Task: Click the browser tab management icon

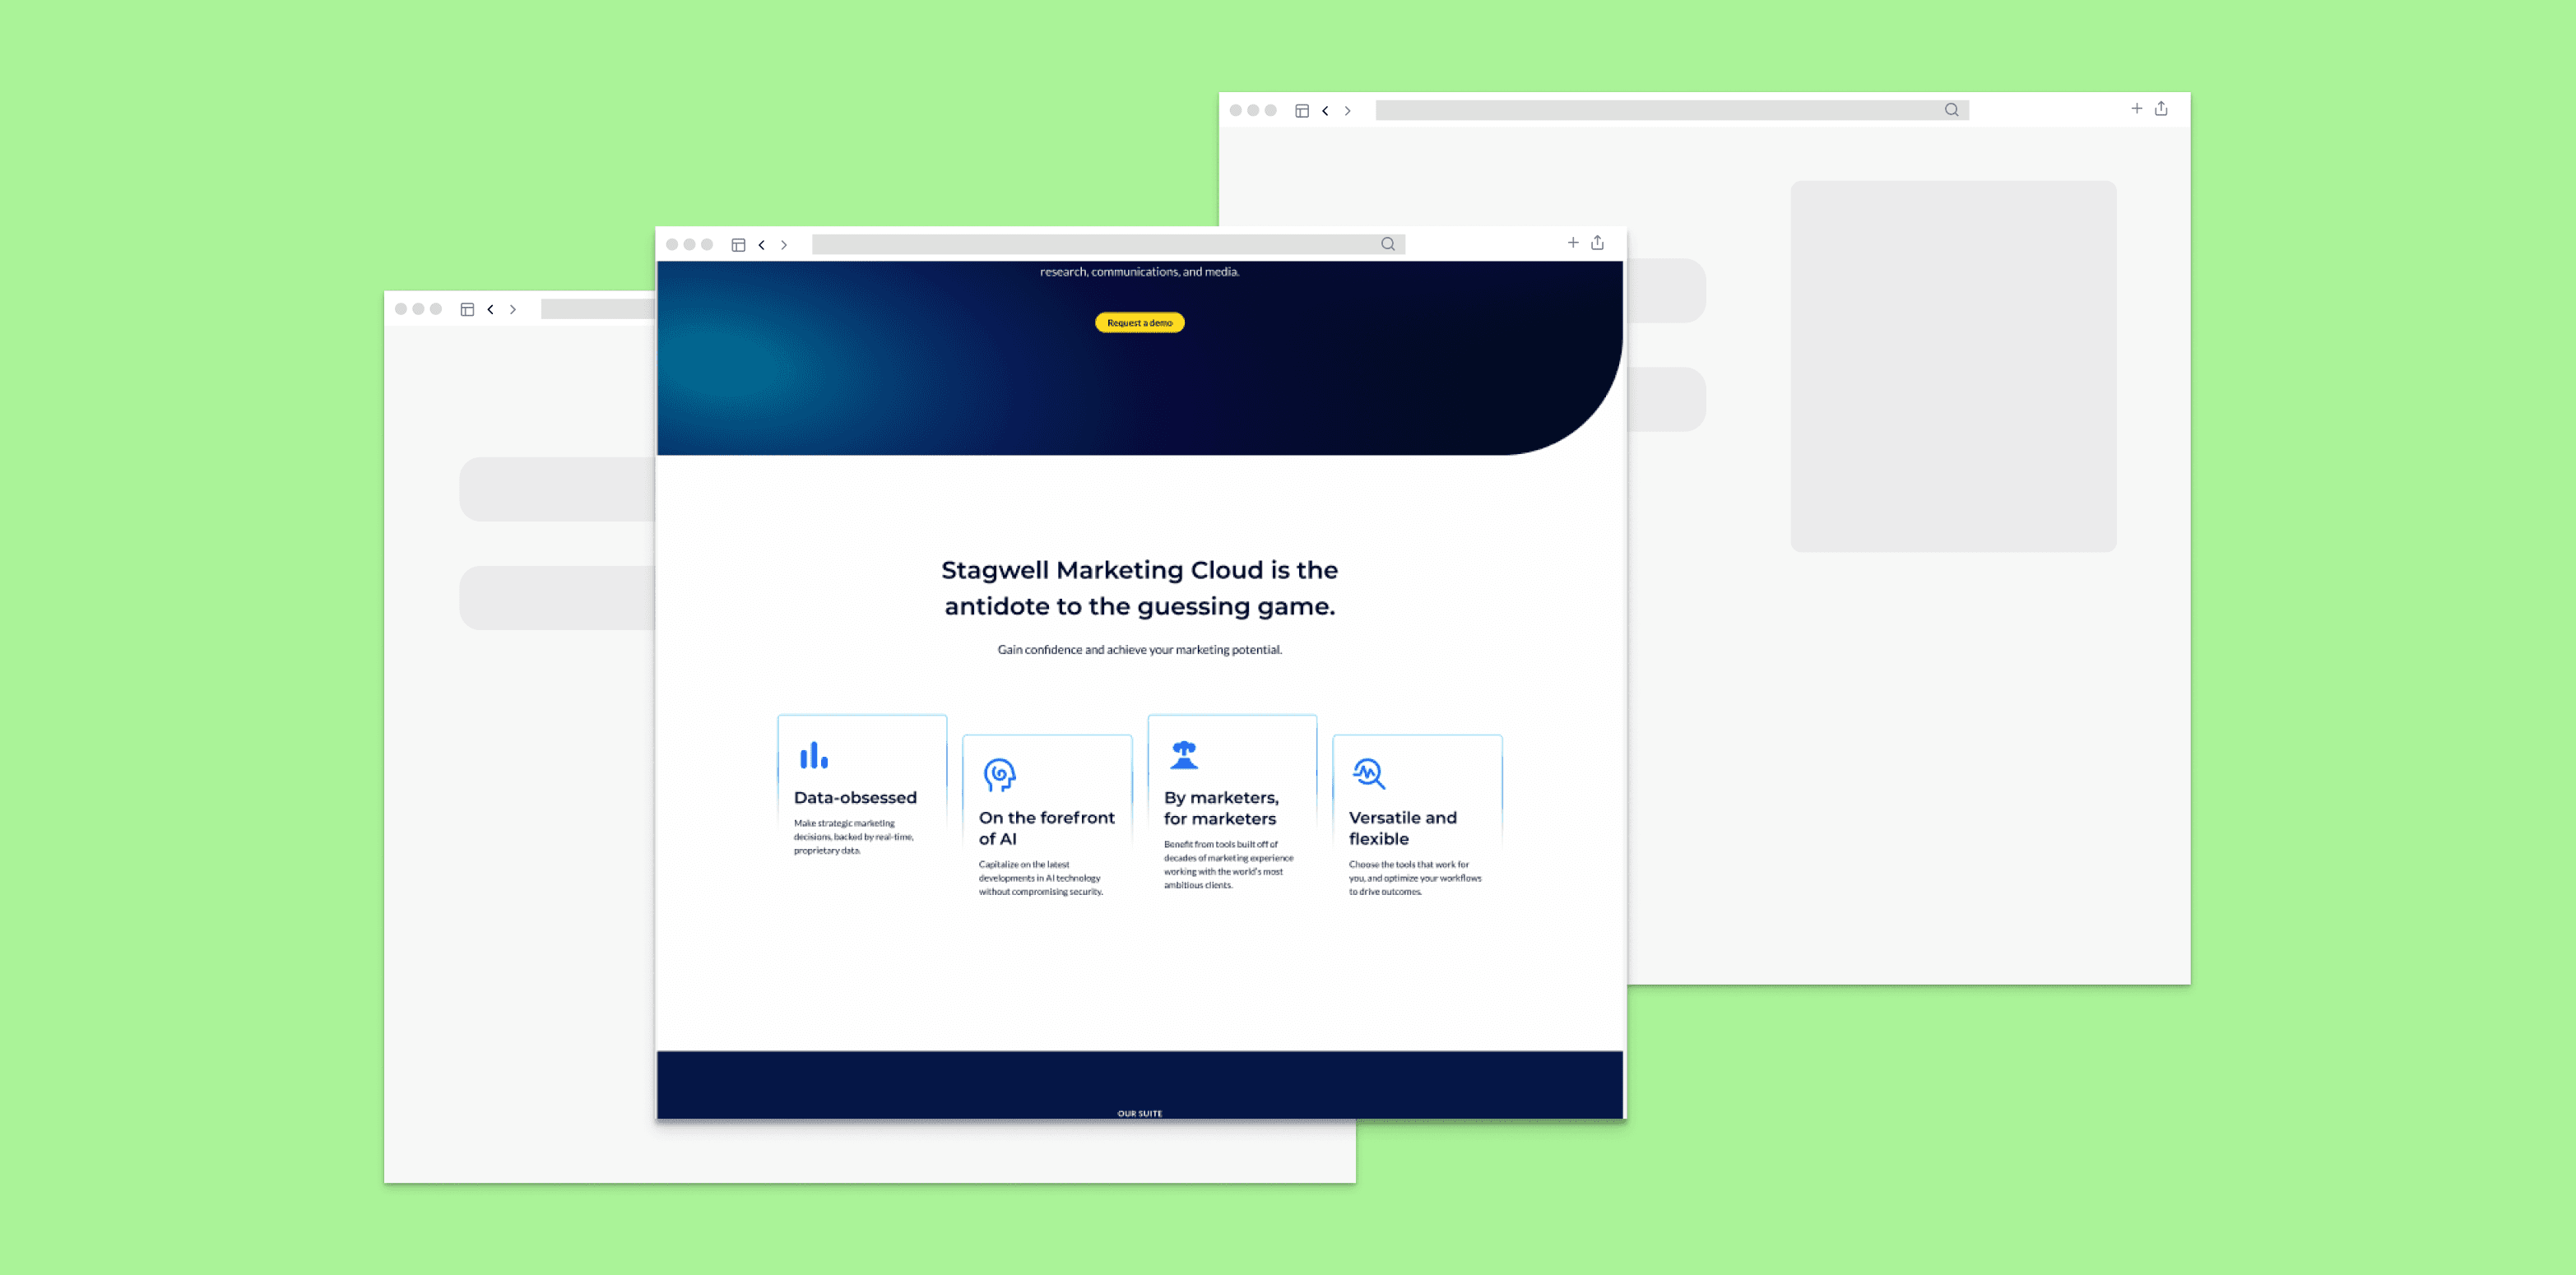Action: pos(738,245)
